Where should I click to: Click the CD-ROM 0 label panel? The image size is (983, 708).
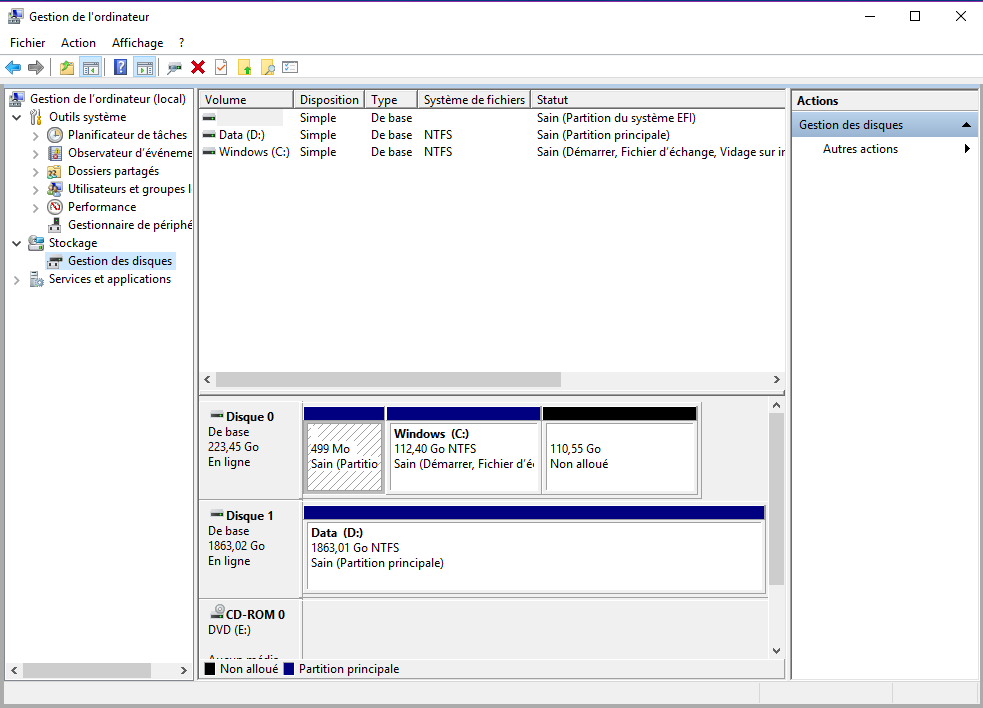point(251,629)
